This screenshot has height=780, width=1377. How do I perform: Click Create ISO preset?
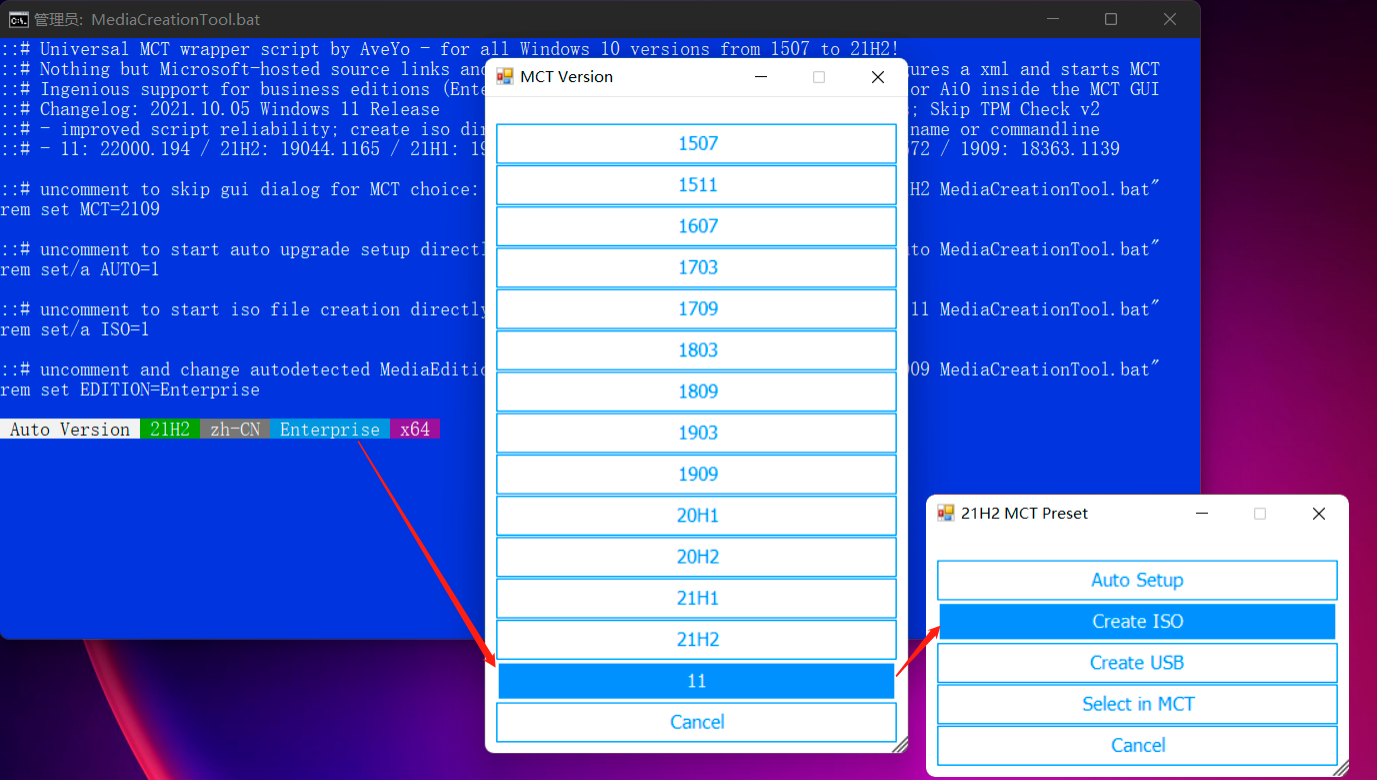point(1137,622)
